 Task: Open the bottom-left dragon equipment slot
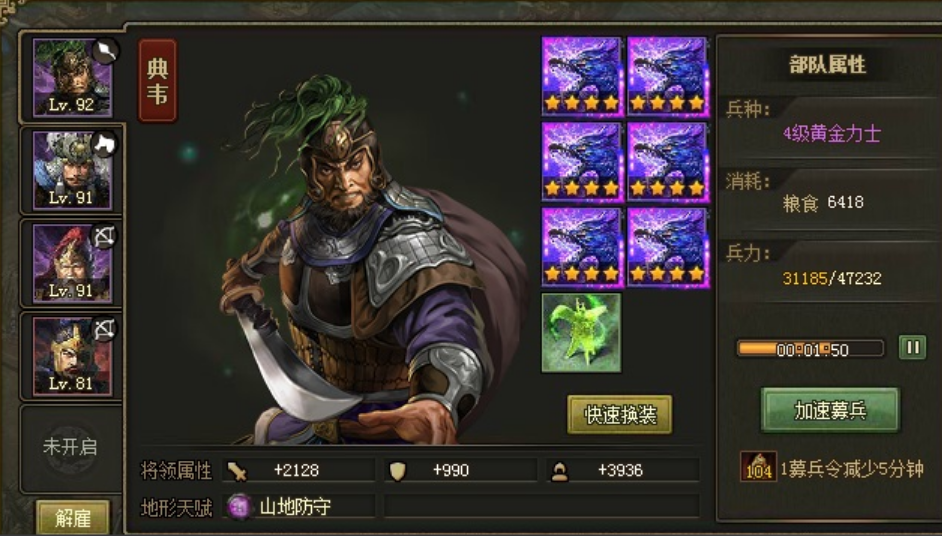[x=582, y=248]
